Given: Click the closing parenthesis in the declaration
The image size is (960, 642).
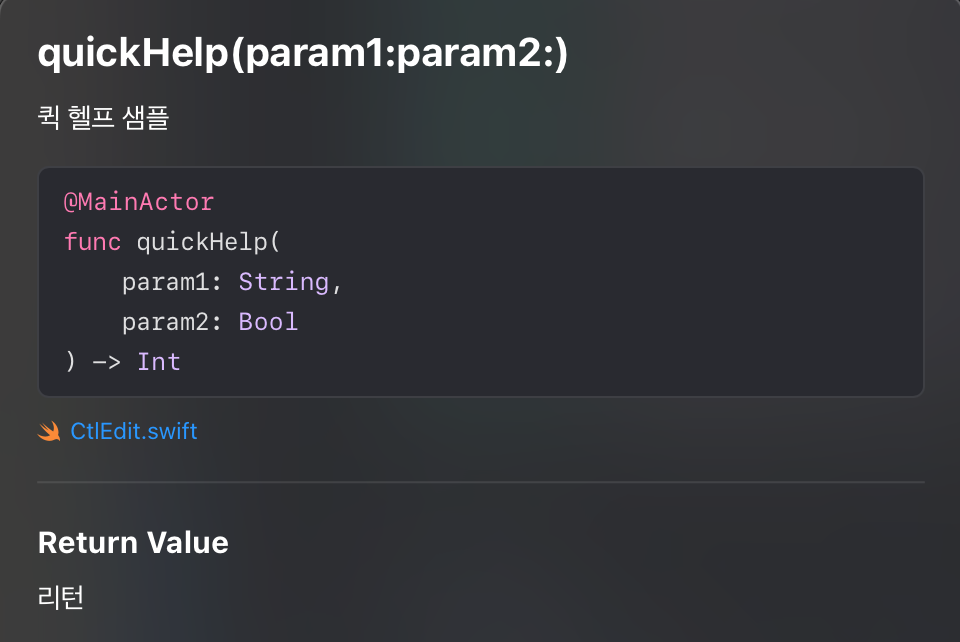Looking at the screenshot, I should click(x=70, y=362).
